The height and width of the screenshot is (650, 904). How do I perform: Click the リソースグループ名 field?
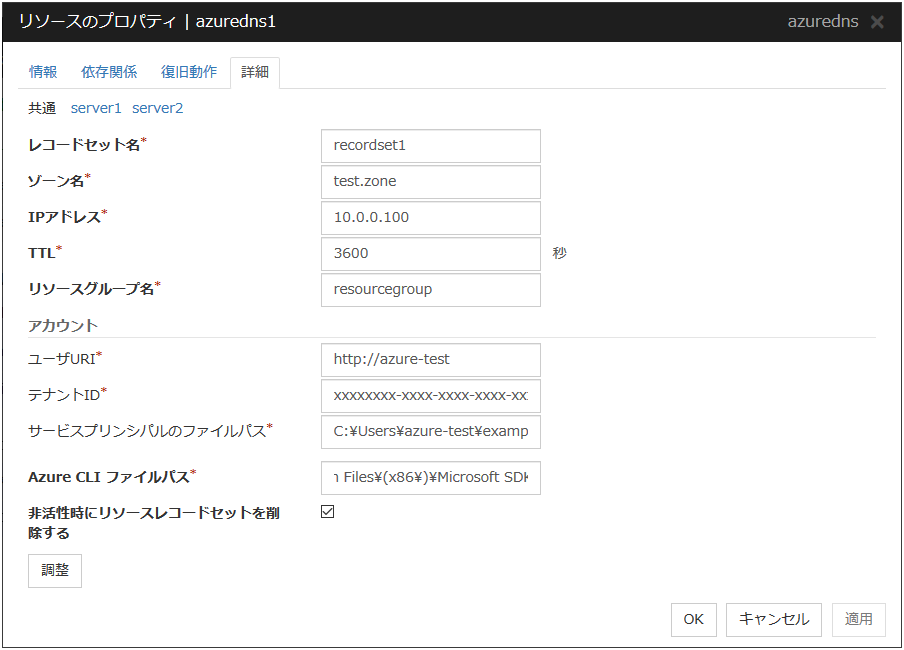[x=430, y=290]
